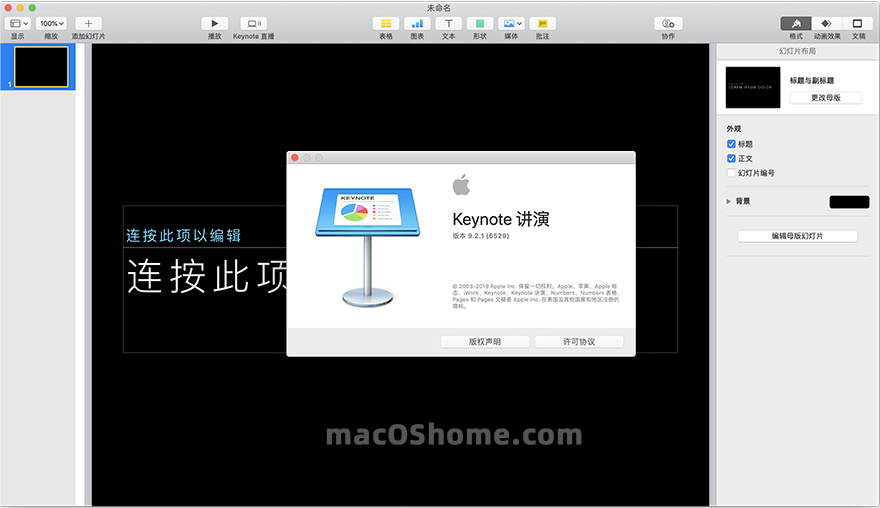The width and height of the screenshot is (880, 508).
Task: Enable the 幻灯片编号 slide number checkbox
Action: (x=731, y=173)
